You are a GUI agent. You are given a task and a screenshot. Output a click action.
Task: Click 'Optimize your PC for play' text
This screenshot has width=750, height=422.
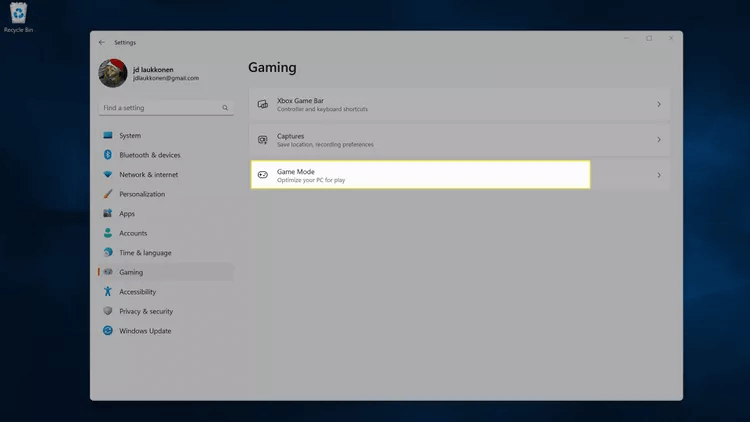pyautogui.click(x=311, y=180)
